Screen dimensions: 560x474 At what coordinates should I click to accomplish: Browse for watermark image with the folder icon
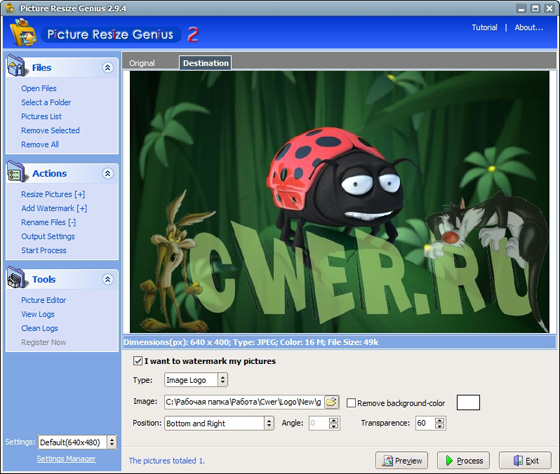(x=331, y=402)
